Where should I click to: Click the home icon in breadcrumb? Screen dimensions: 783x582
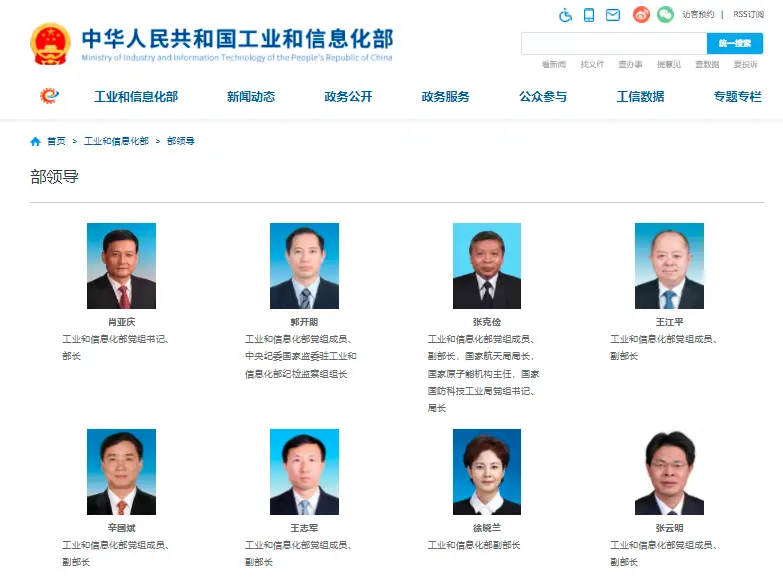click(35, 141)
